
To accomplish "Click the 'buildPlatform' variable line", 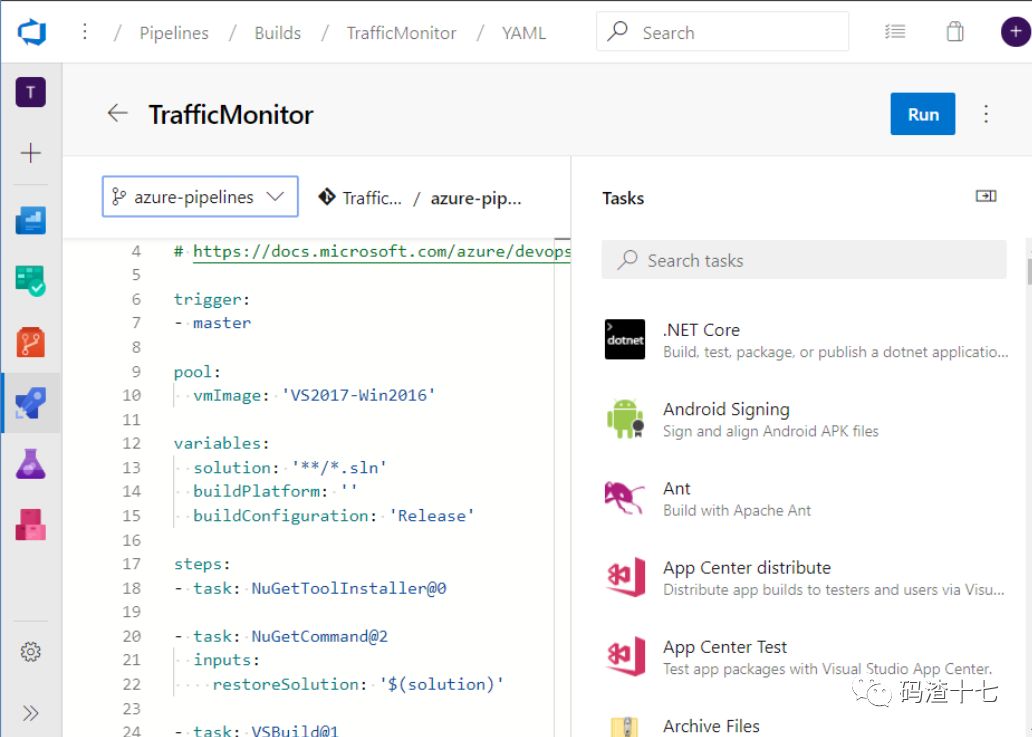I will [276, 491].
